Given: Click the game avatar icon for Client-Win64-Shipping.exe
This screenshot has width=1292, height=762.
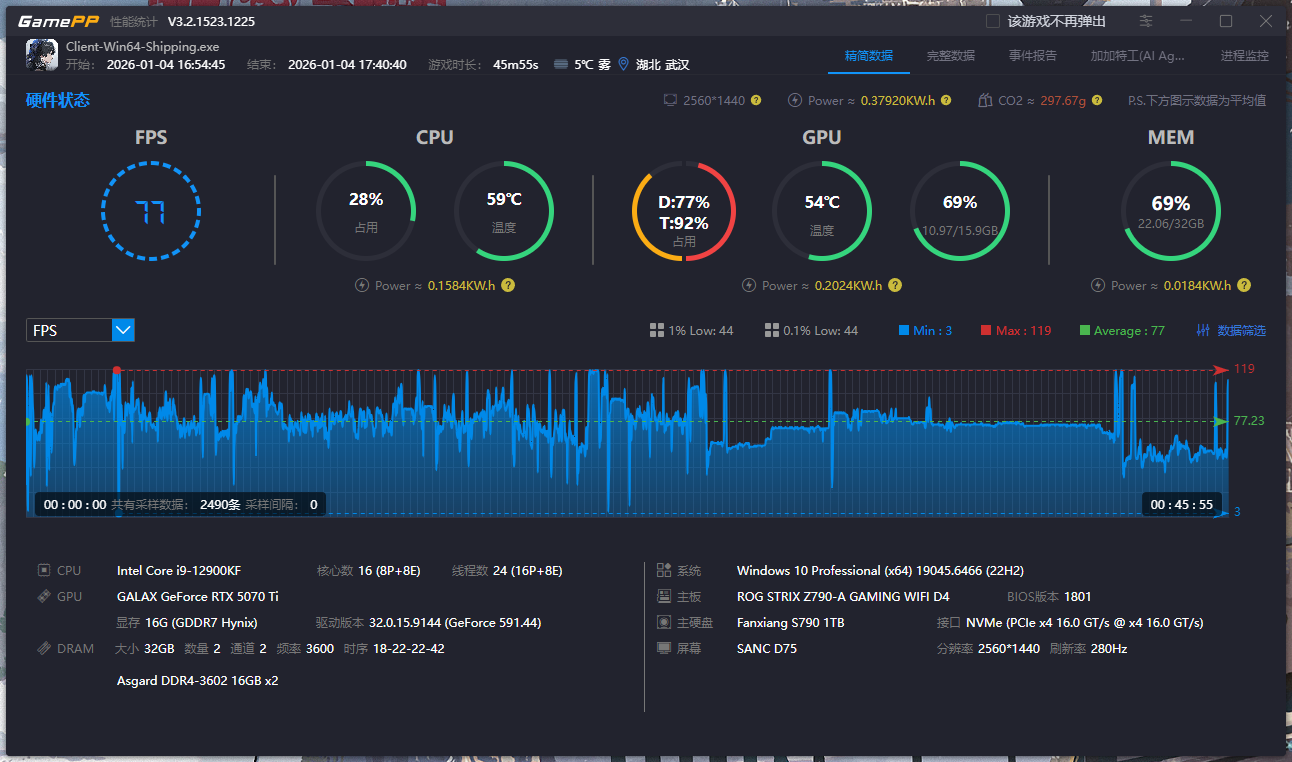Looking at the screenshot, I should coord(42,55).
